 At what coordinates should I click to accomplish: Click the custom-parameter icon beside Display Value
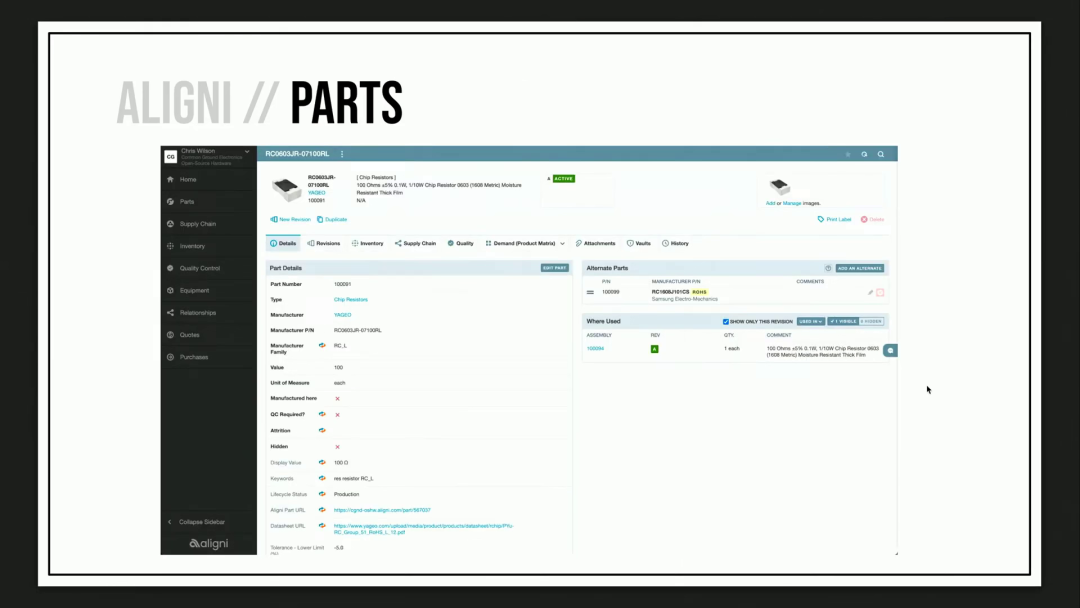point(322,463)
